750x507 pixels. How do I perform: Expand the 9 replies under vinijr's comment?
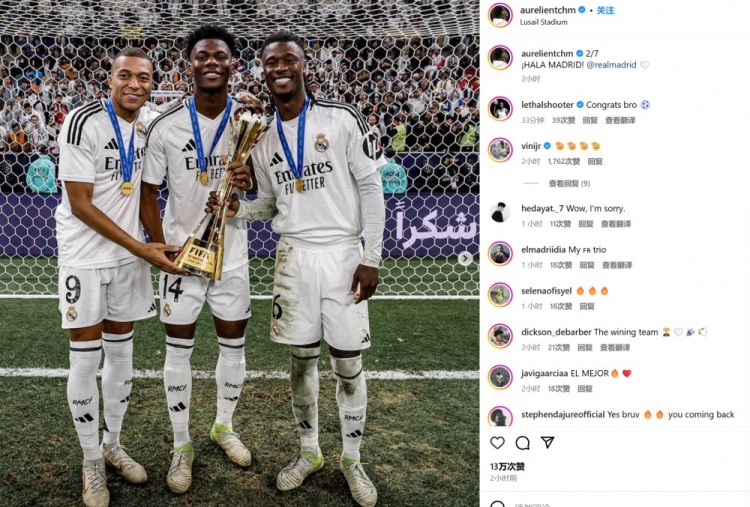569,183
